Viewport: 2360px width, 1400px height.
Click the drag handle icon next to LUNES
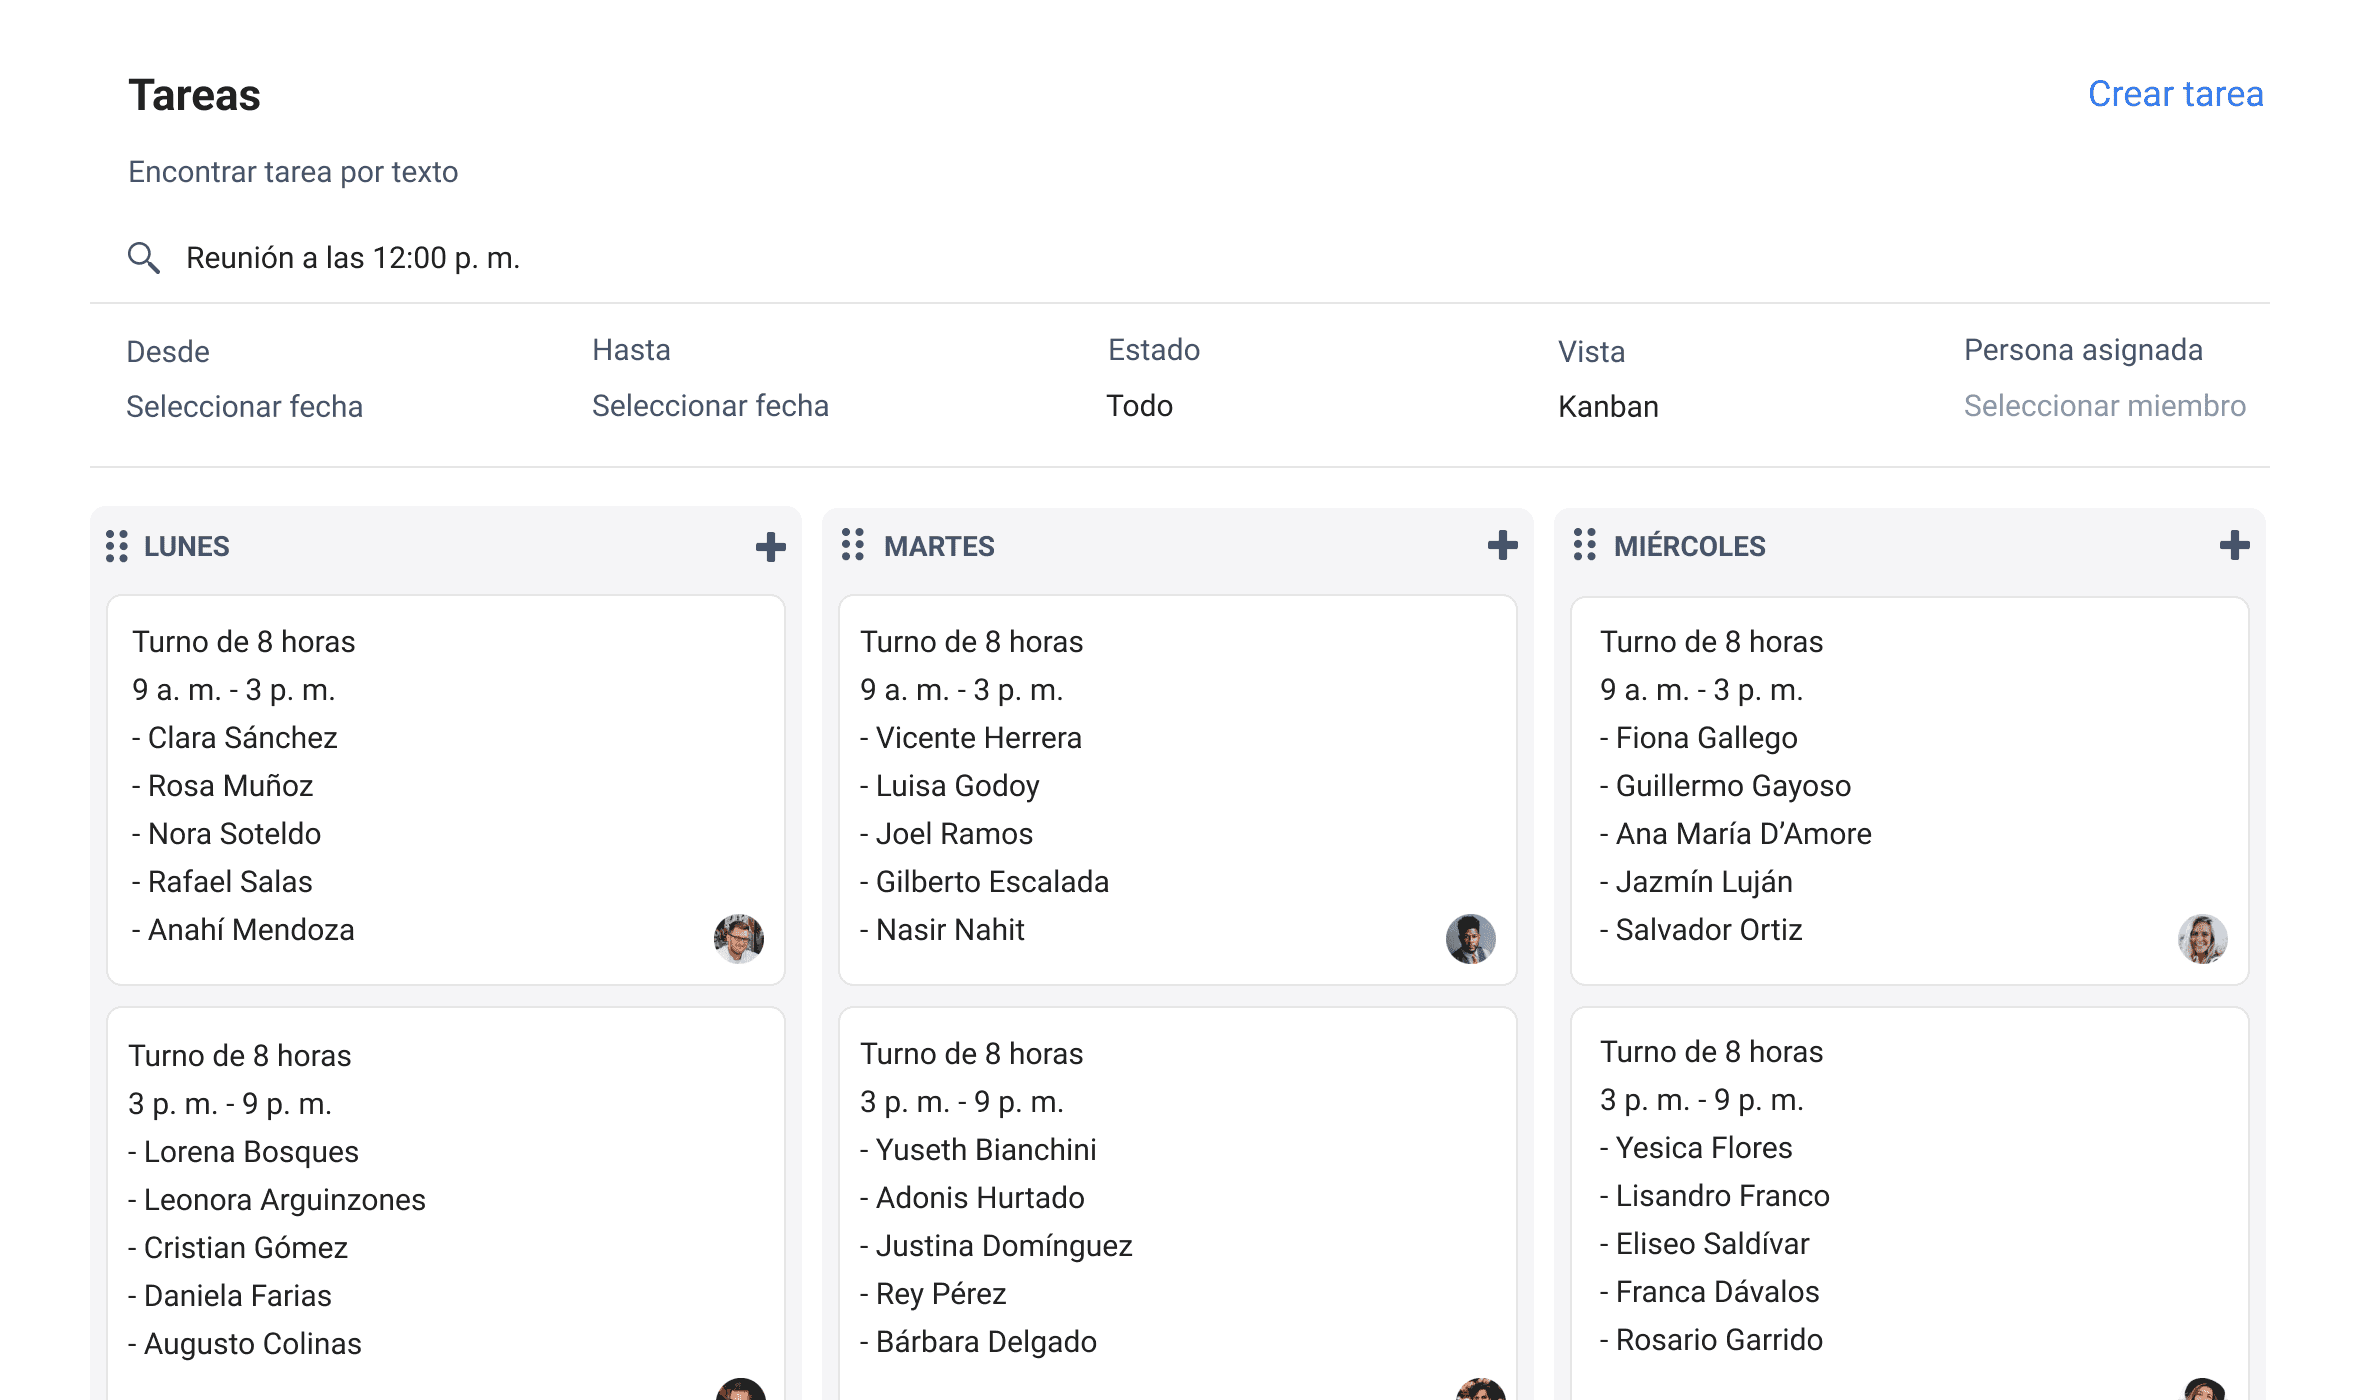point(115,546)
